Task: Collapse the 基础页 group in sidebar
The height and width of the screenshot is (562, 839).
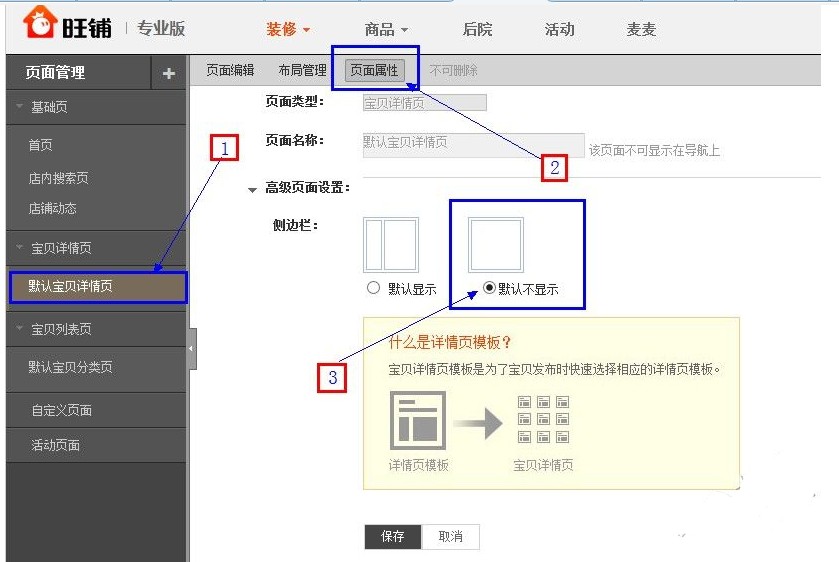Action: (x=20, y=107)
